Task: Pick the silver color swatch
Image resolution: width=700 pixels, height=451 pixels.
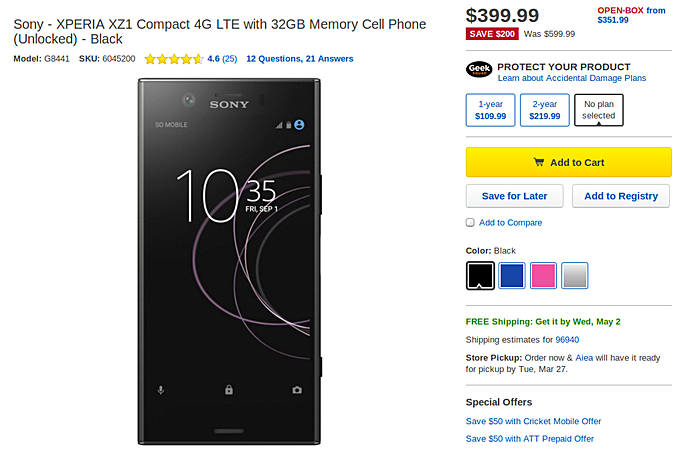Action: [x=575, y=276]
